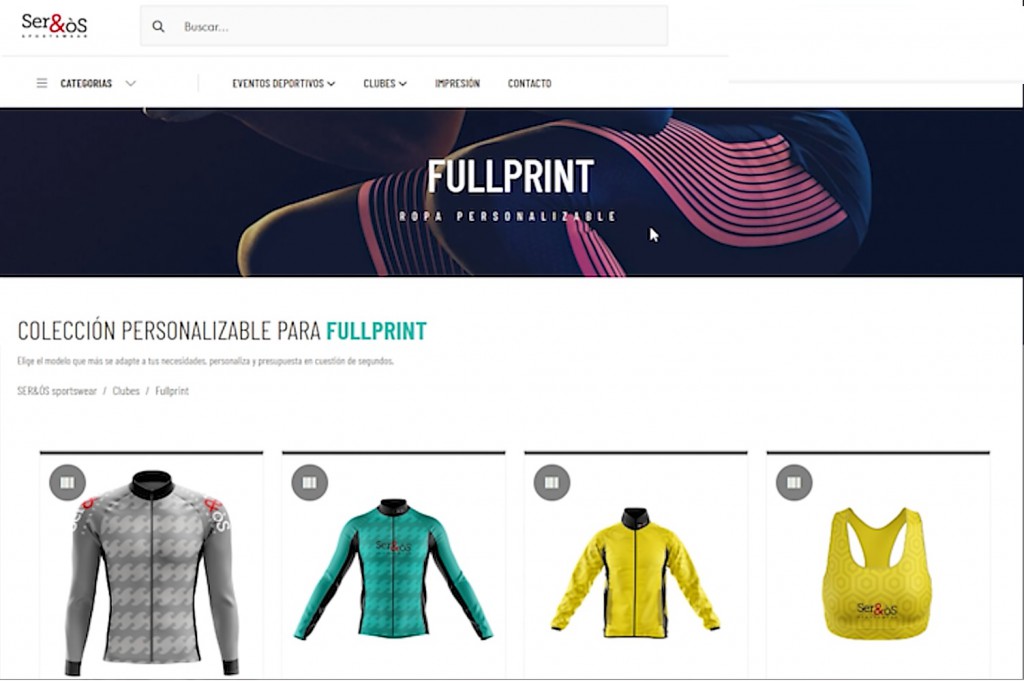This screenshot has height=681, width=1024.
Task: Click compare icon on gray jersey
Action: pos(67,483)
